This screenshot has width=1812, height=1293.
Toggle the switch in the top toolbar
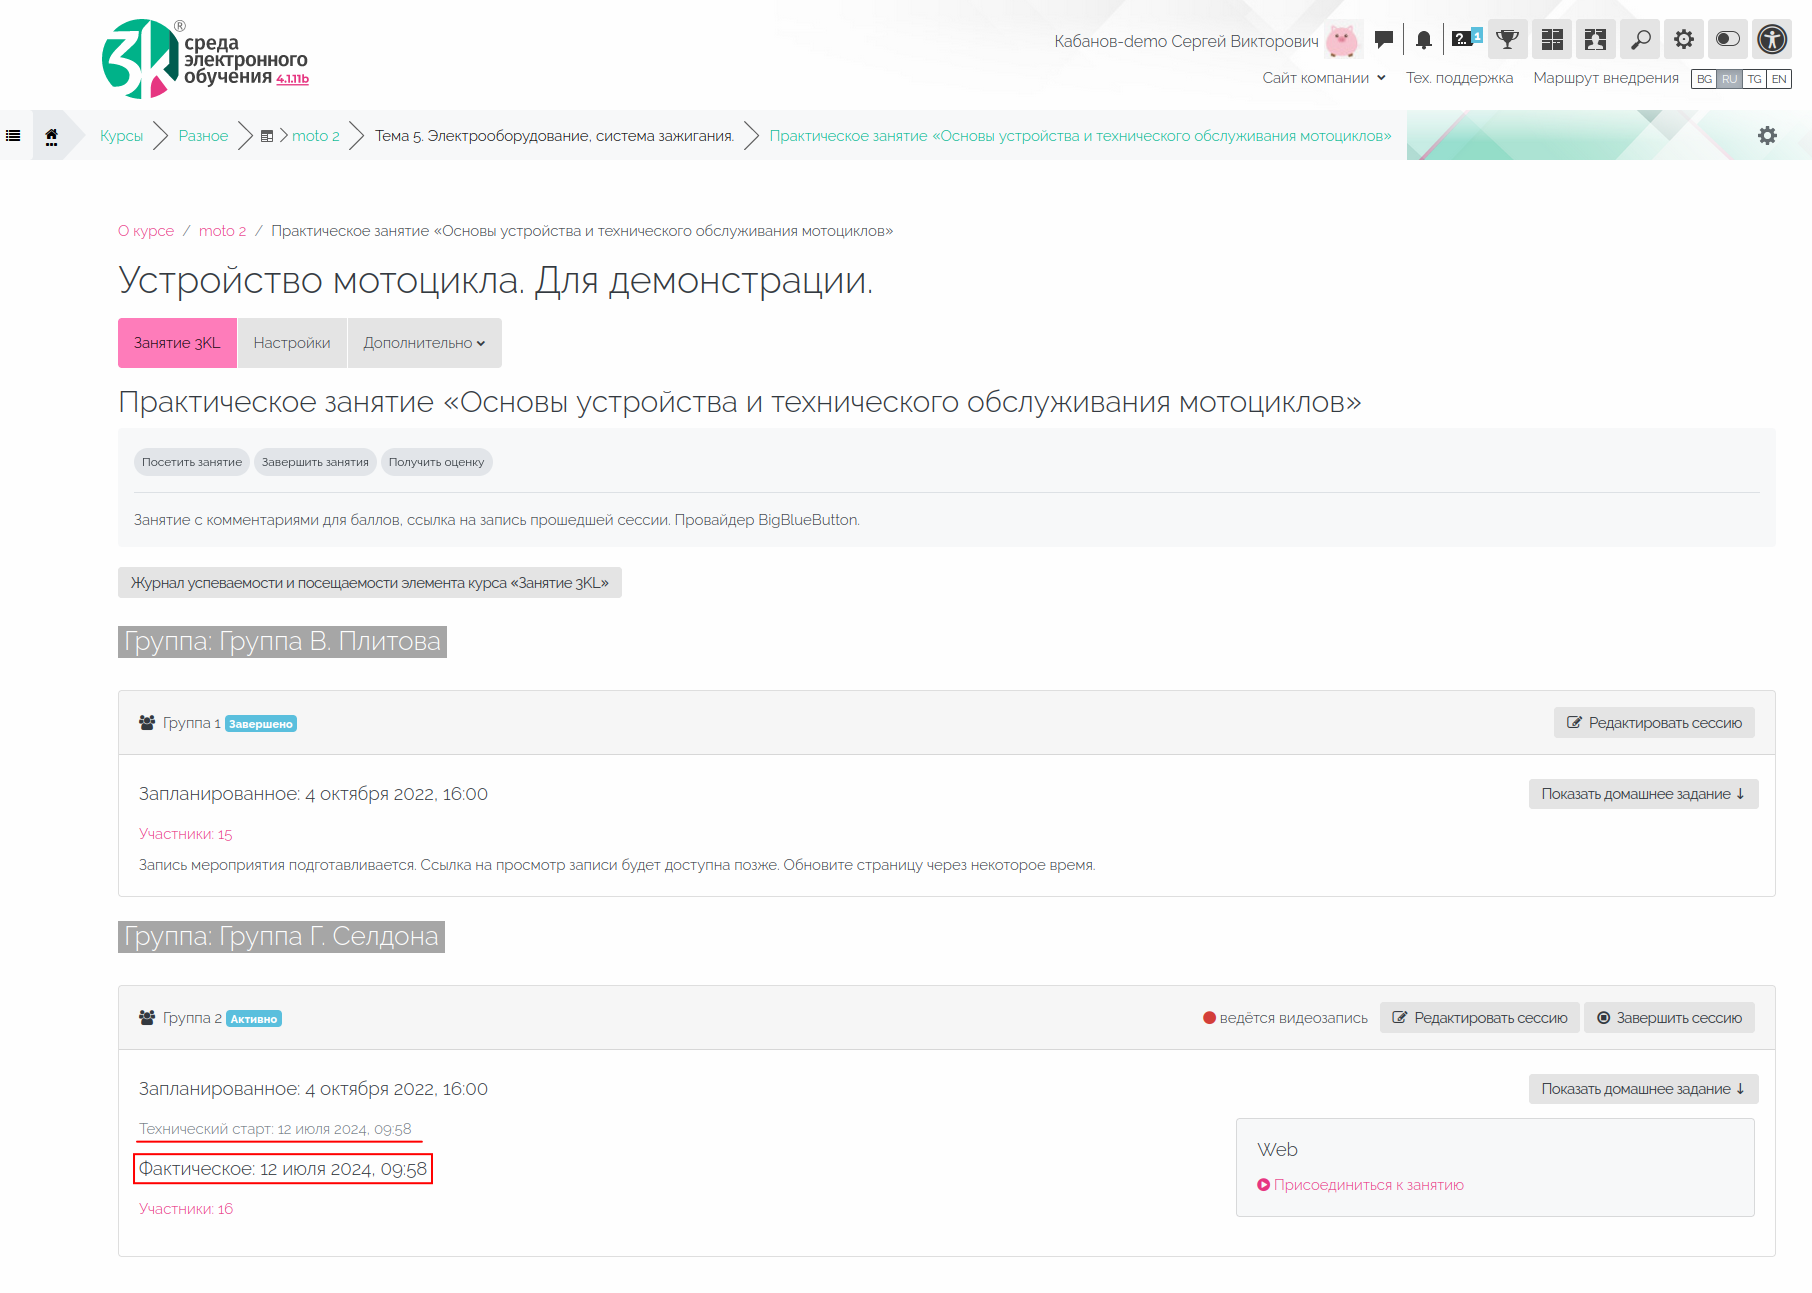(1727, 40)
